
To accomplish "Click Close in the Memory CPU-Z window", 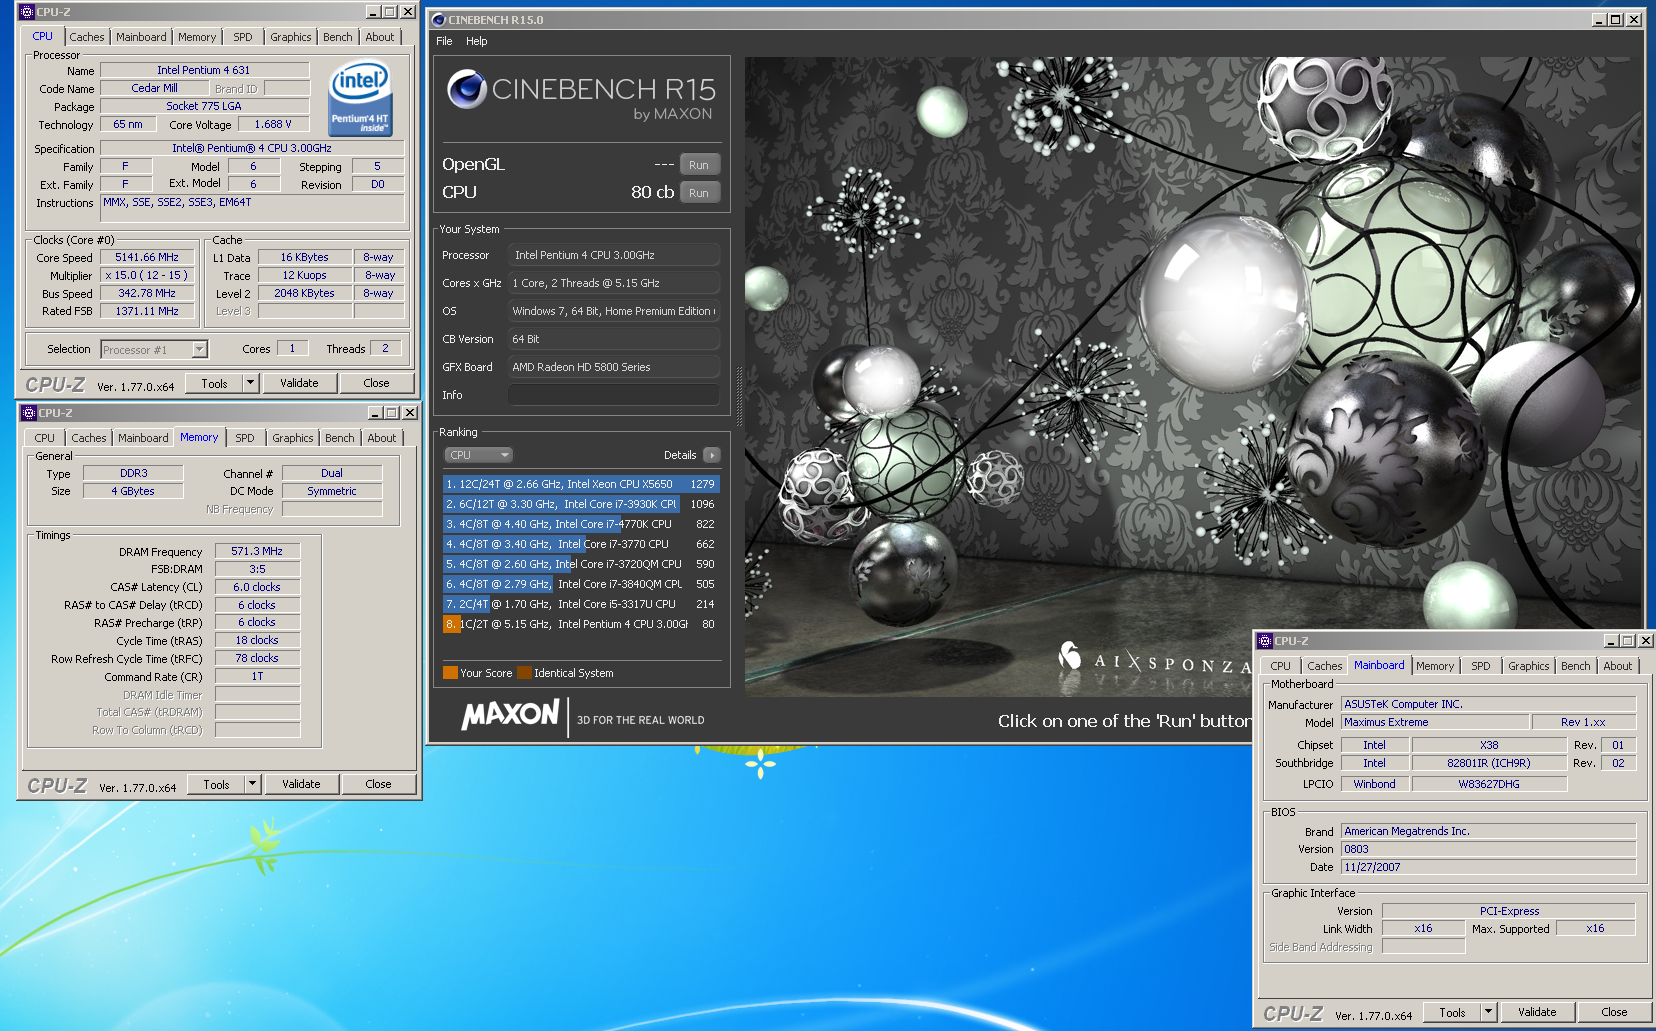I will (x=379, y=784).
